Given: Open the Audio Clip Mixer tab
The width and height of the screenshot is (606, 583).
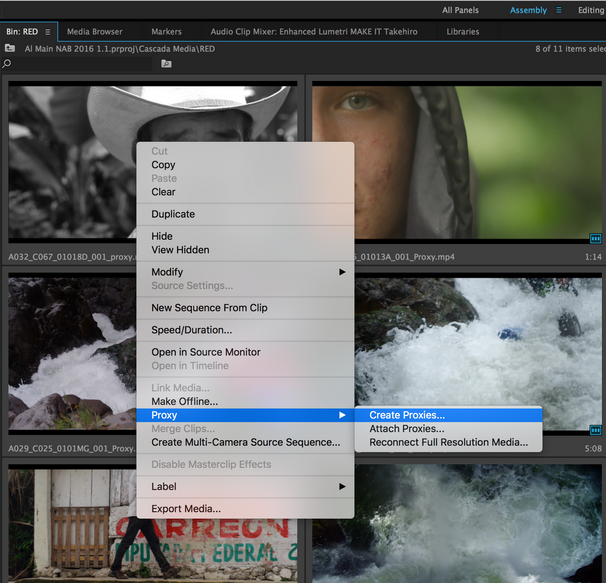Looking at the screenshot, I should tap(314, 32).
